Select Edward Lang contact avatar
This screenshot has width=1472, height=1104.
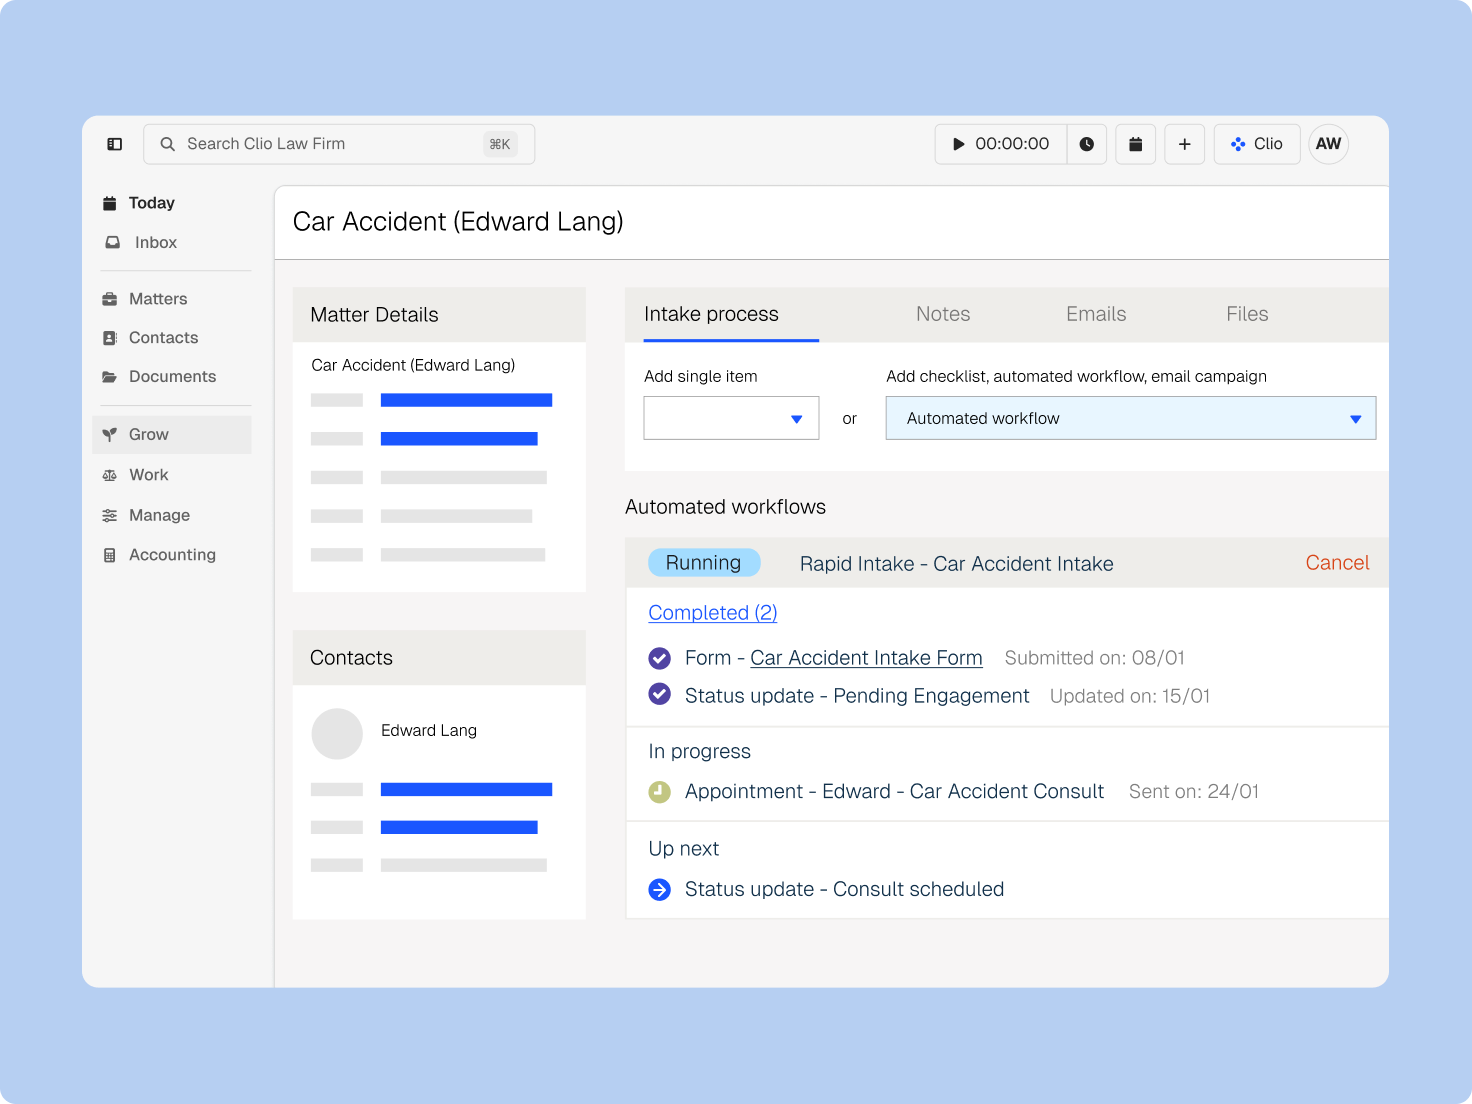337,734
